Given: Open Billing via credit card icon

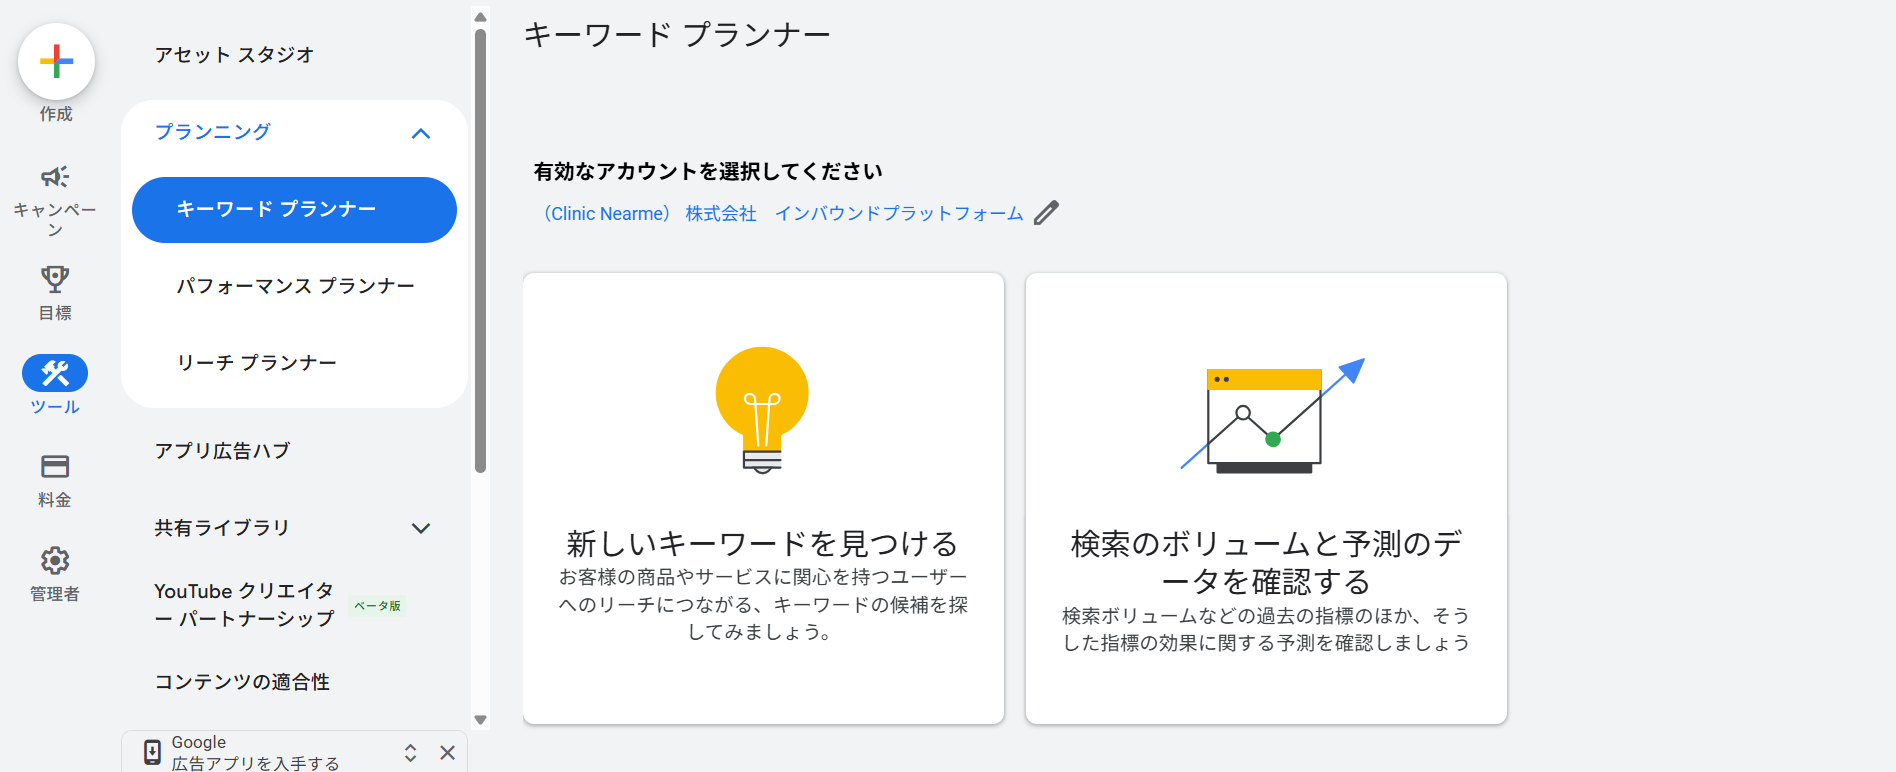Looking at the screenshot, I should tap(55, 467).
